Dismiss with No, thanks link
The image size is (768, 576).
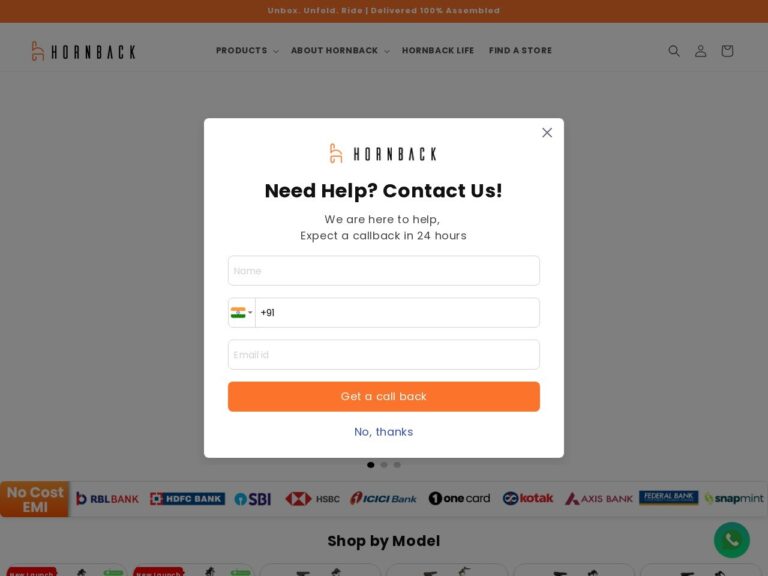(384, 432)
